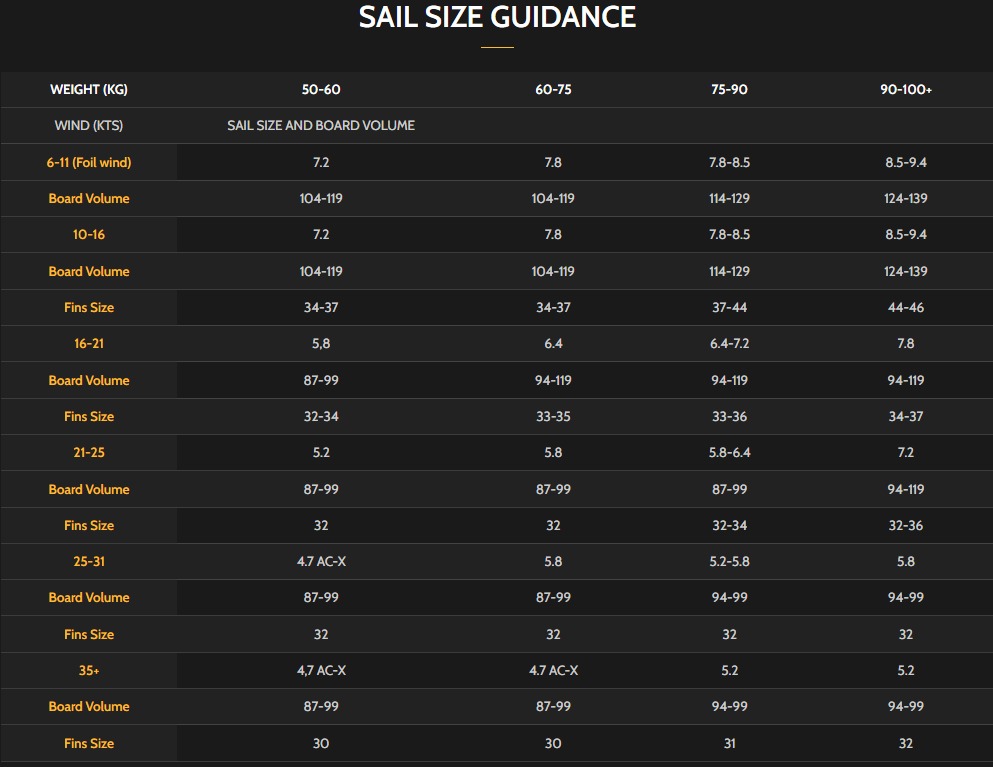Click the 50-60 weight column header
Viewport: 993px width, 767px height.
point(321,90)
